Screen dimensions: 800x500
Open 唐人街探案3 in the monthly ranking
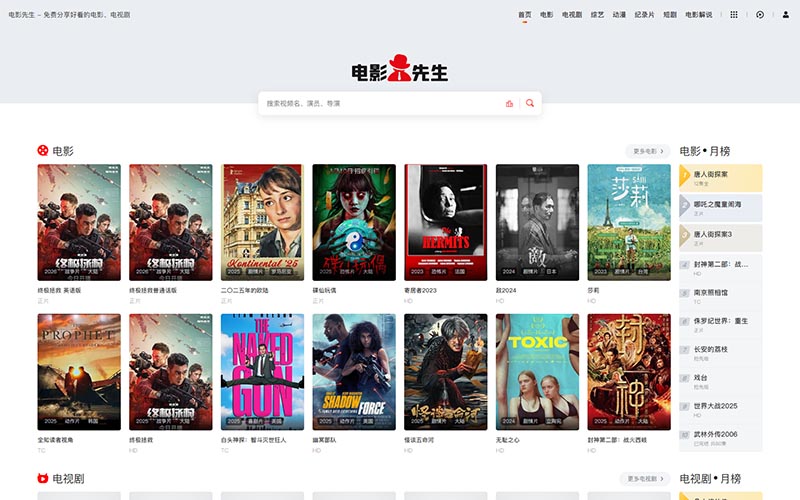pyautogui.click(x=720, y=238)
